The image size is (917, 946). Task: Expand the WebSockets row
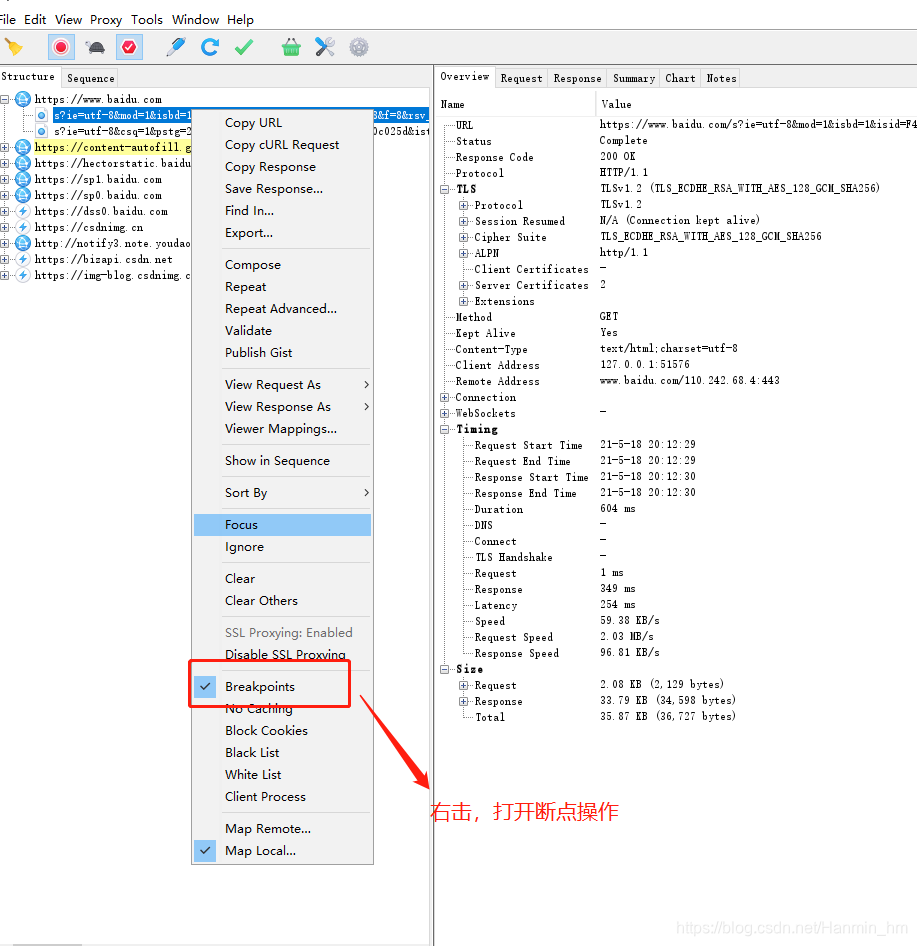coord(445,413)
